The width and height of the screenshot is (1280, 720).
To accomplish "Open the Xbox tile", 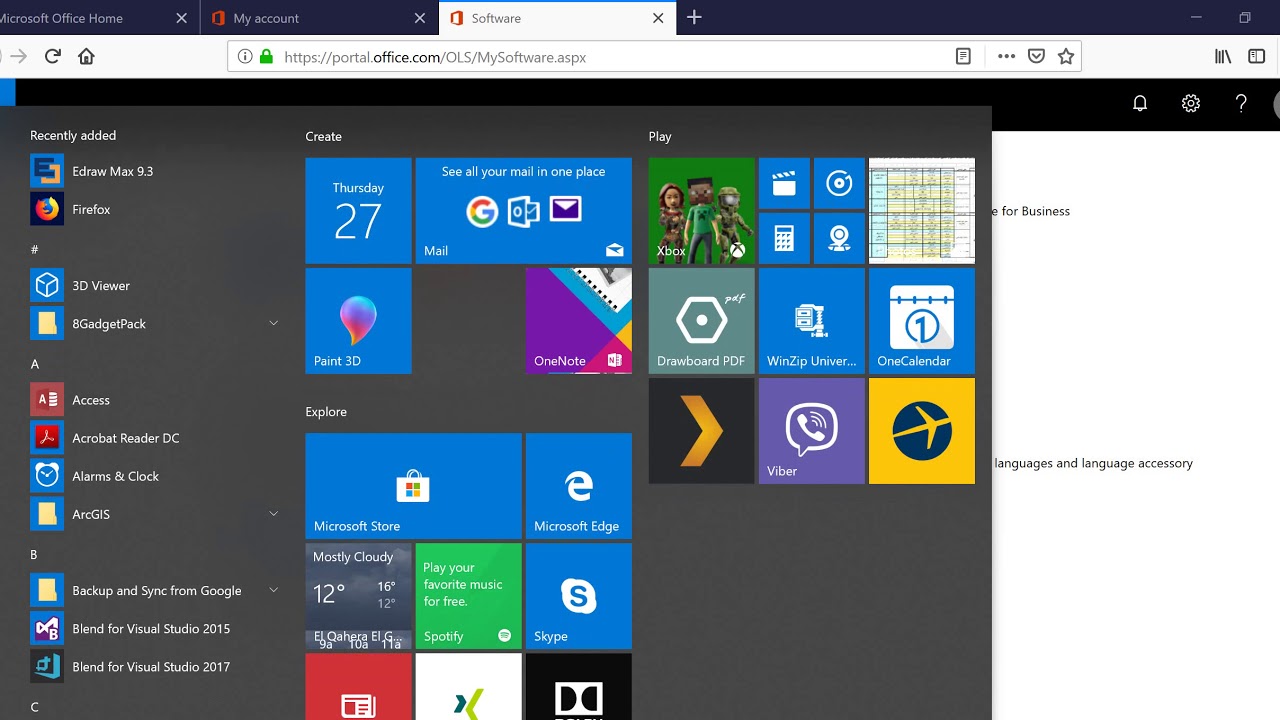I will (702, 211).
